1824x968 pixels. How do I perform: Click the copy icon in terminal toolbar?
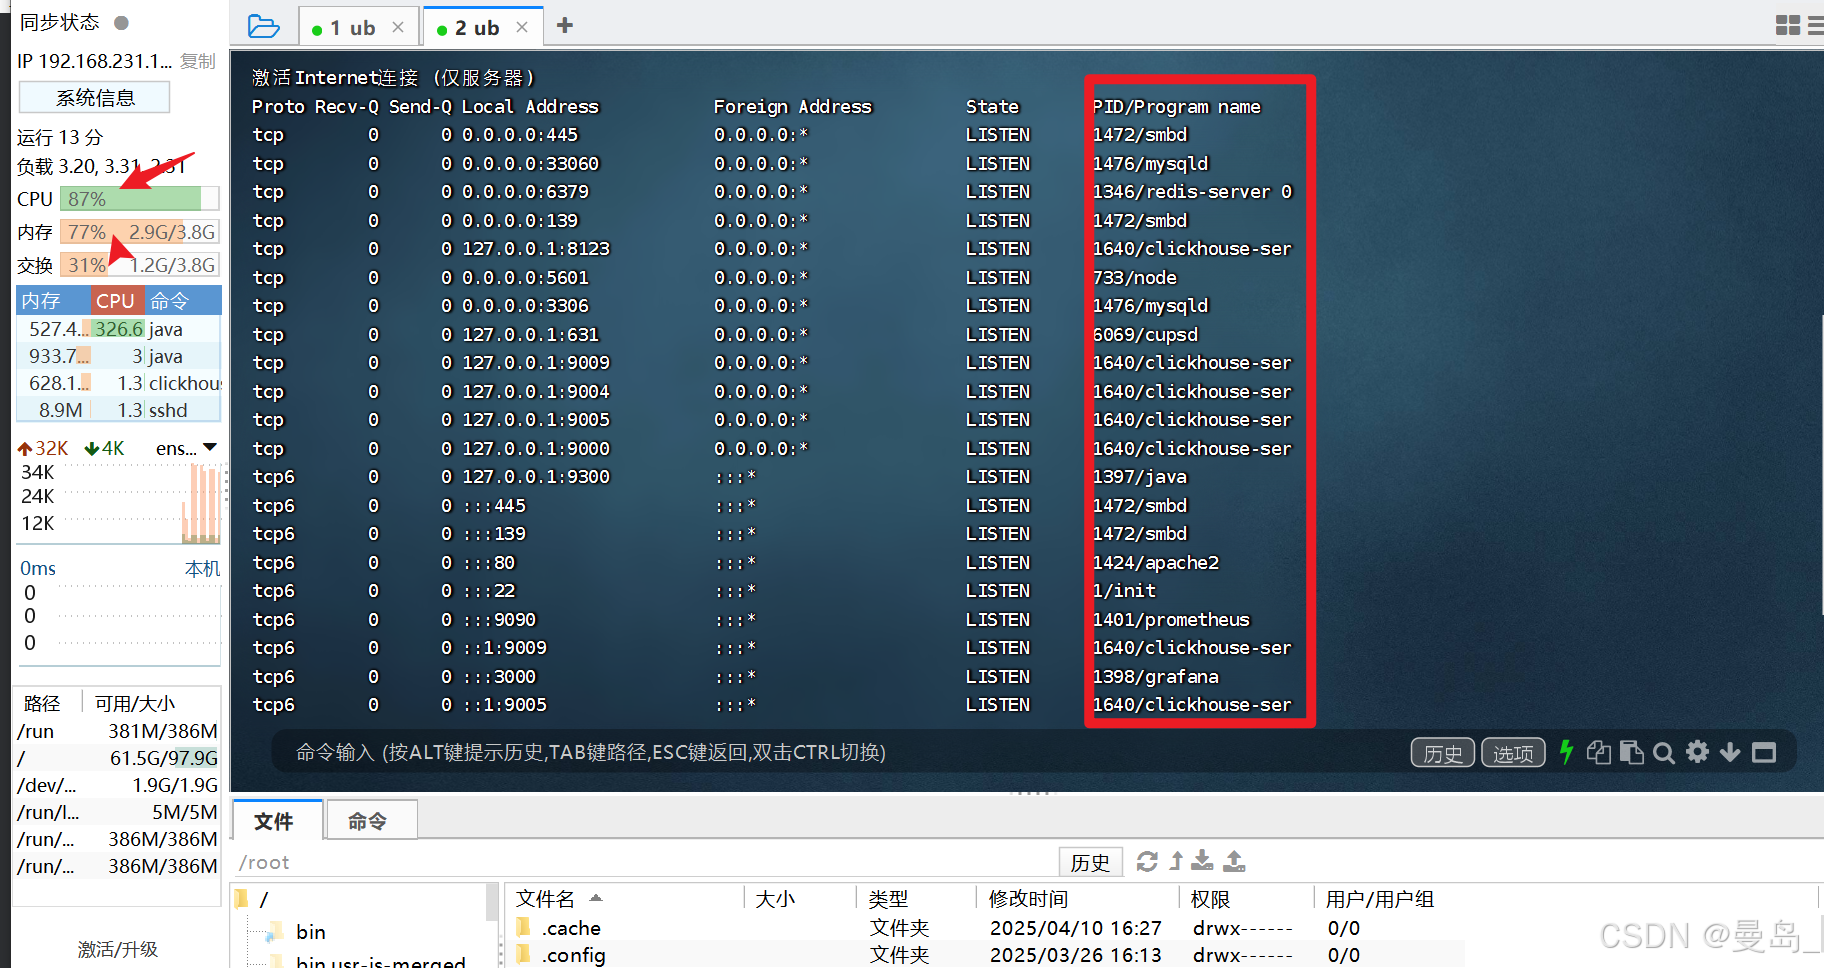pyautogui.click(x=1599, y=752)
